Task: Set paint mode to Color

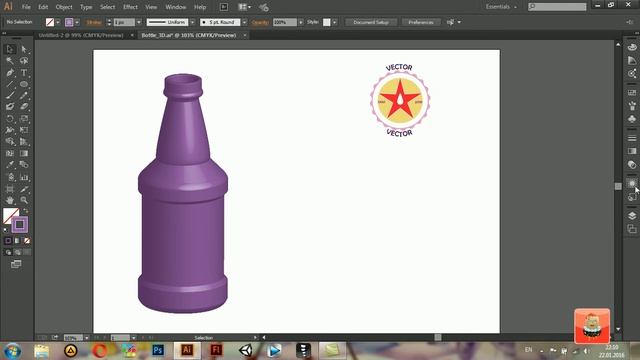Action: pos(8,241)
